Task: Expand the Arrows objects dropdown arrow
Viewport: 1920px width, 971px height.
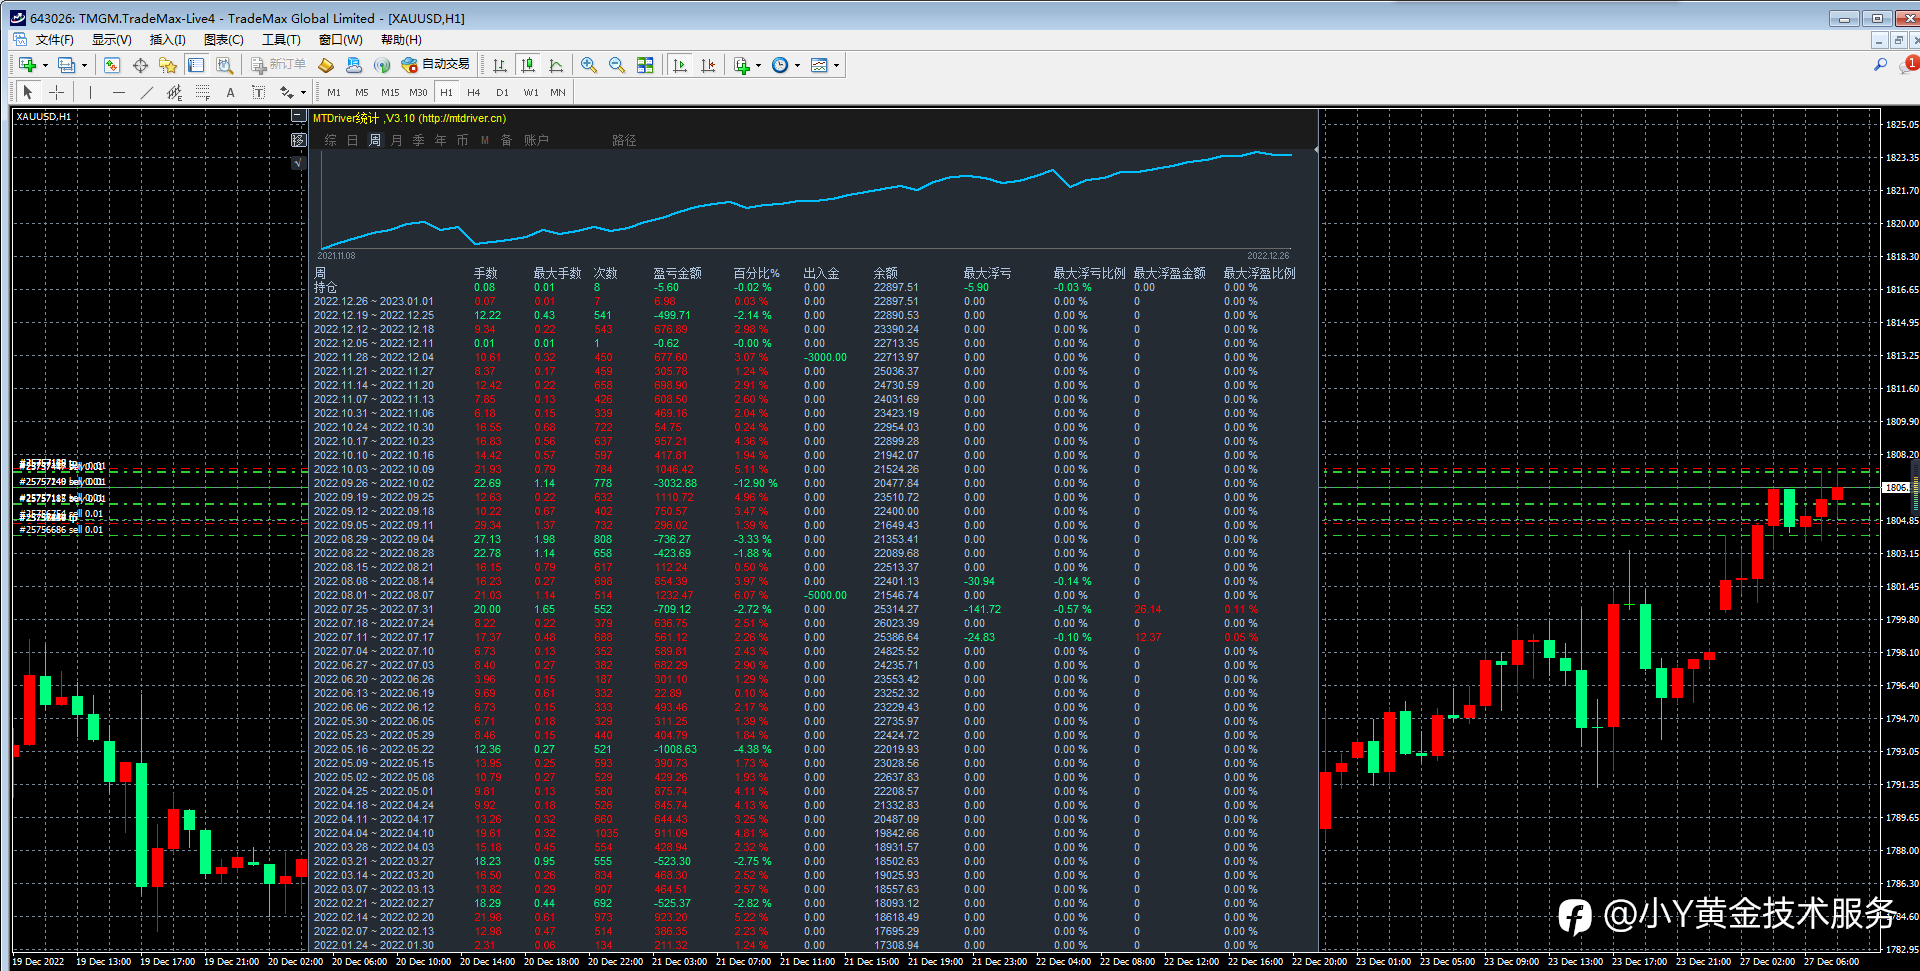Action: click(303, 93)
